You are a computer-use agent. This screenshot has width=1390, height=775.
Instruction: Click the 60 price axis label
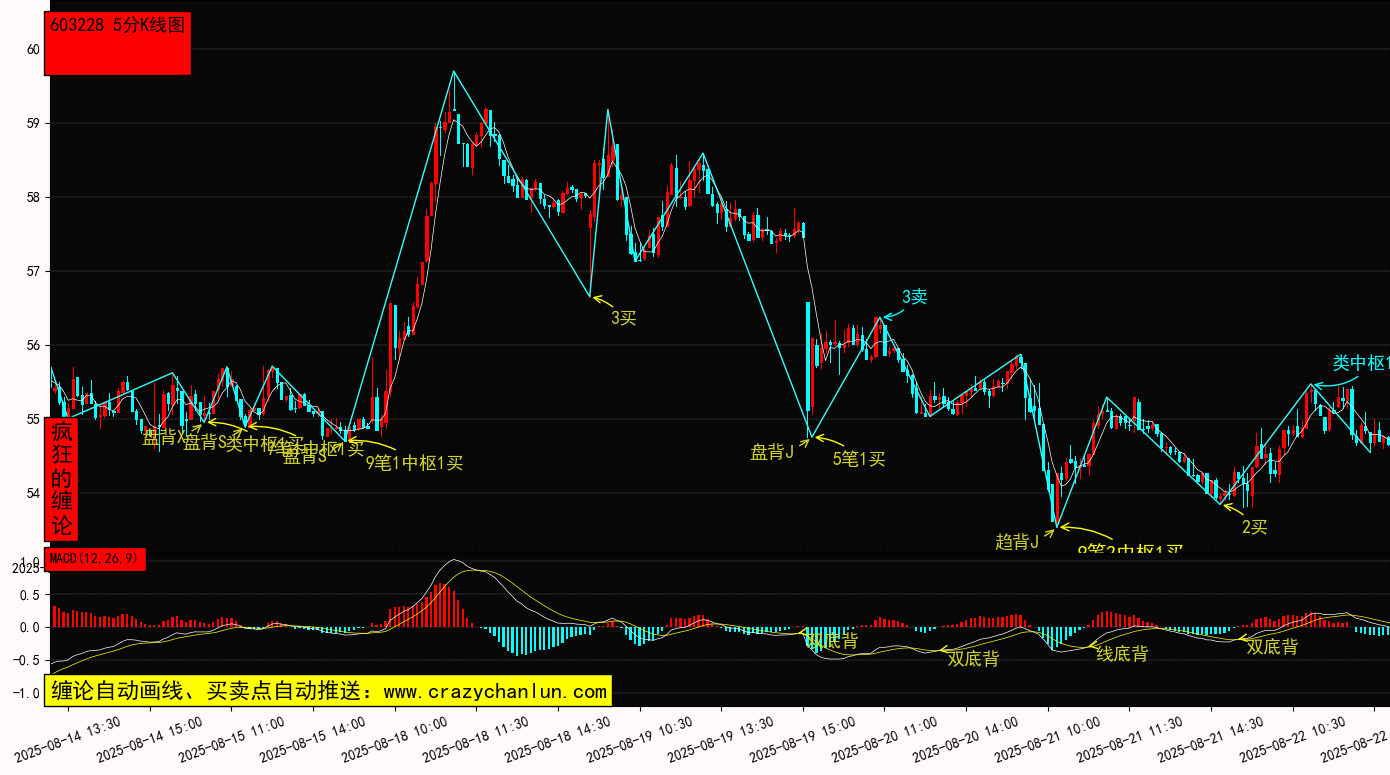click(33, 49)
